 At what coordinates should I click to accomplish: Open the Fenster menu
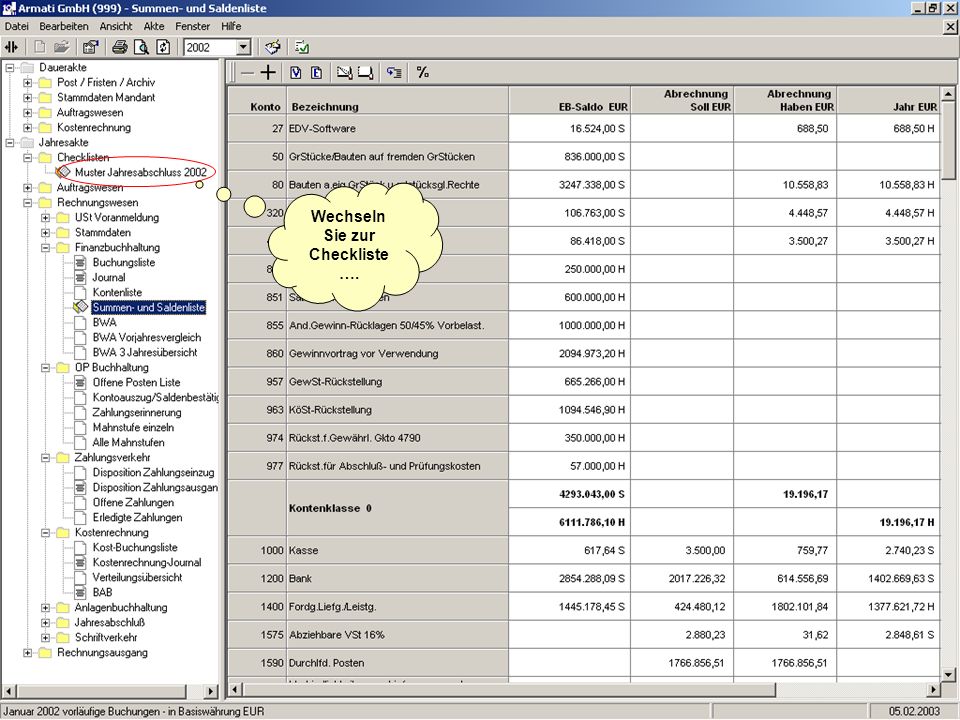pyautogui.click(x=192, y=26)
